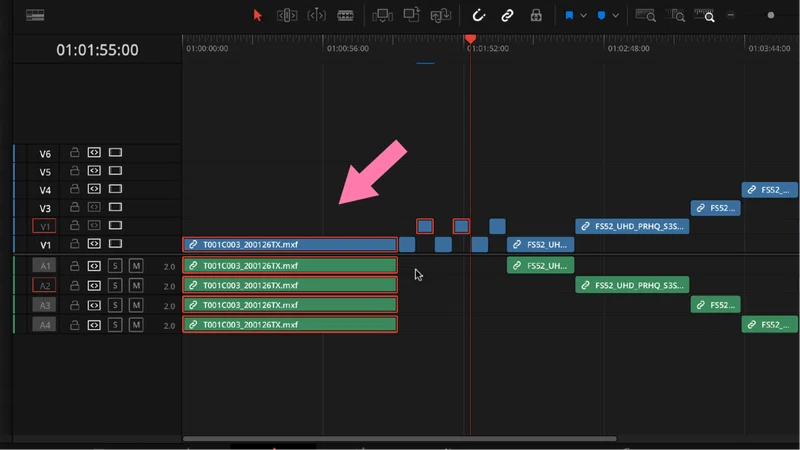Click the Detail Zoom icon

[x=678, y=15]
